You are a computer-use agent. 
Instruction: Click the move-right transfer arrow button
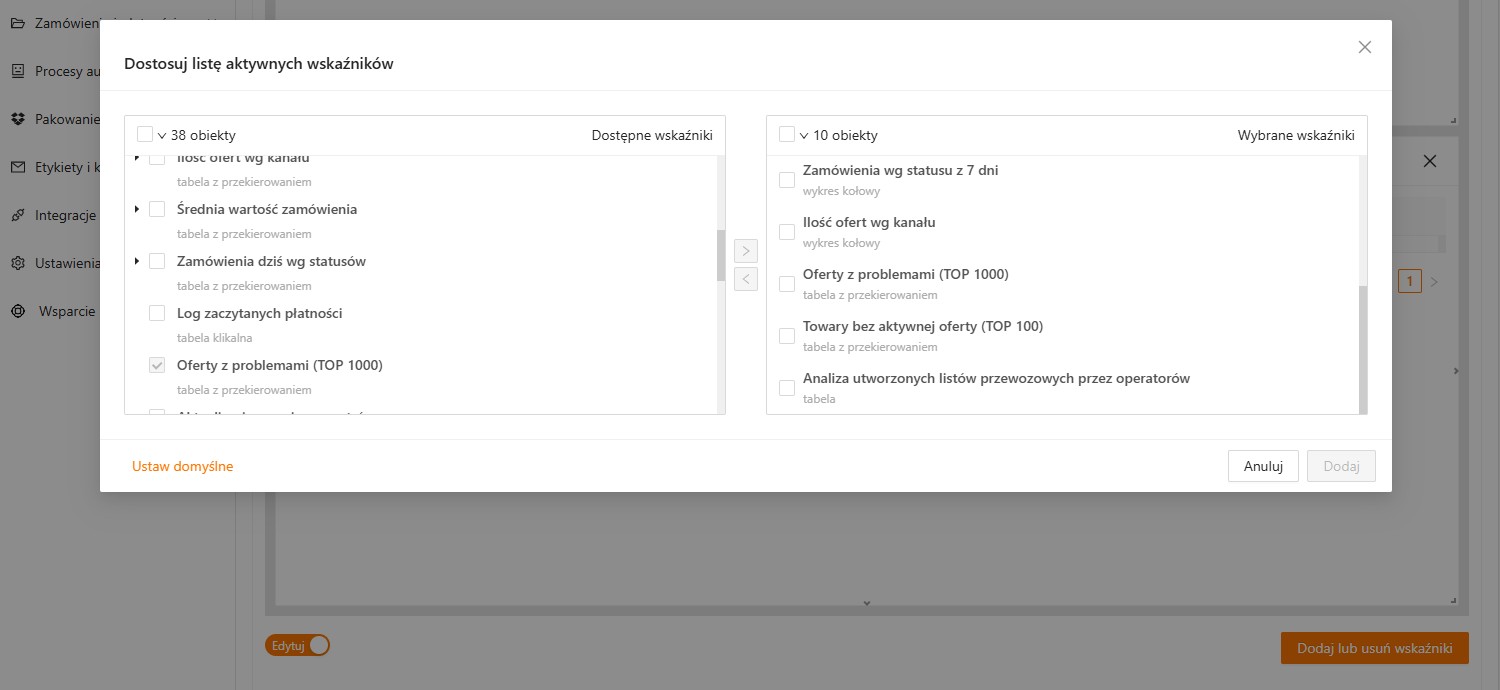pos(746,251)
